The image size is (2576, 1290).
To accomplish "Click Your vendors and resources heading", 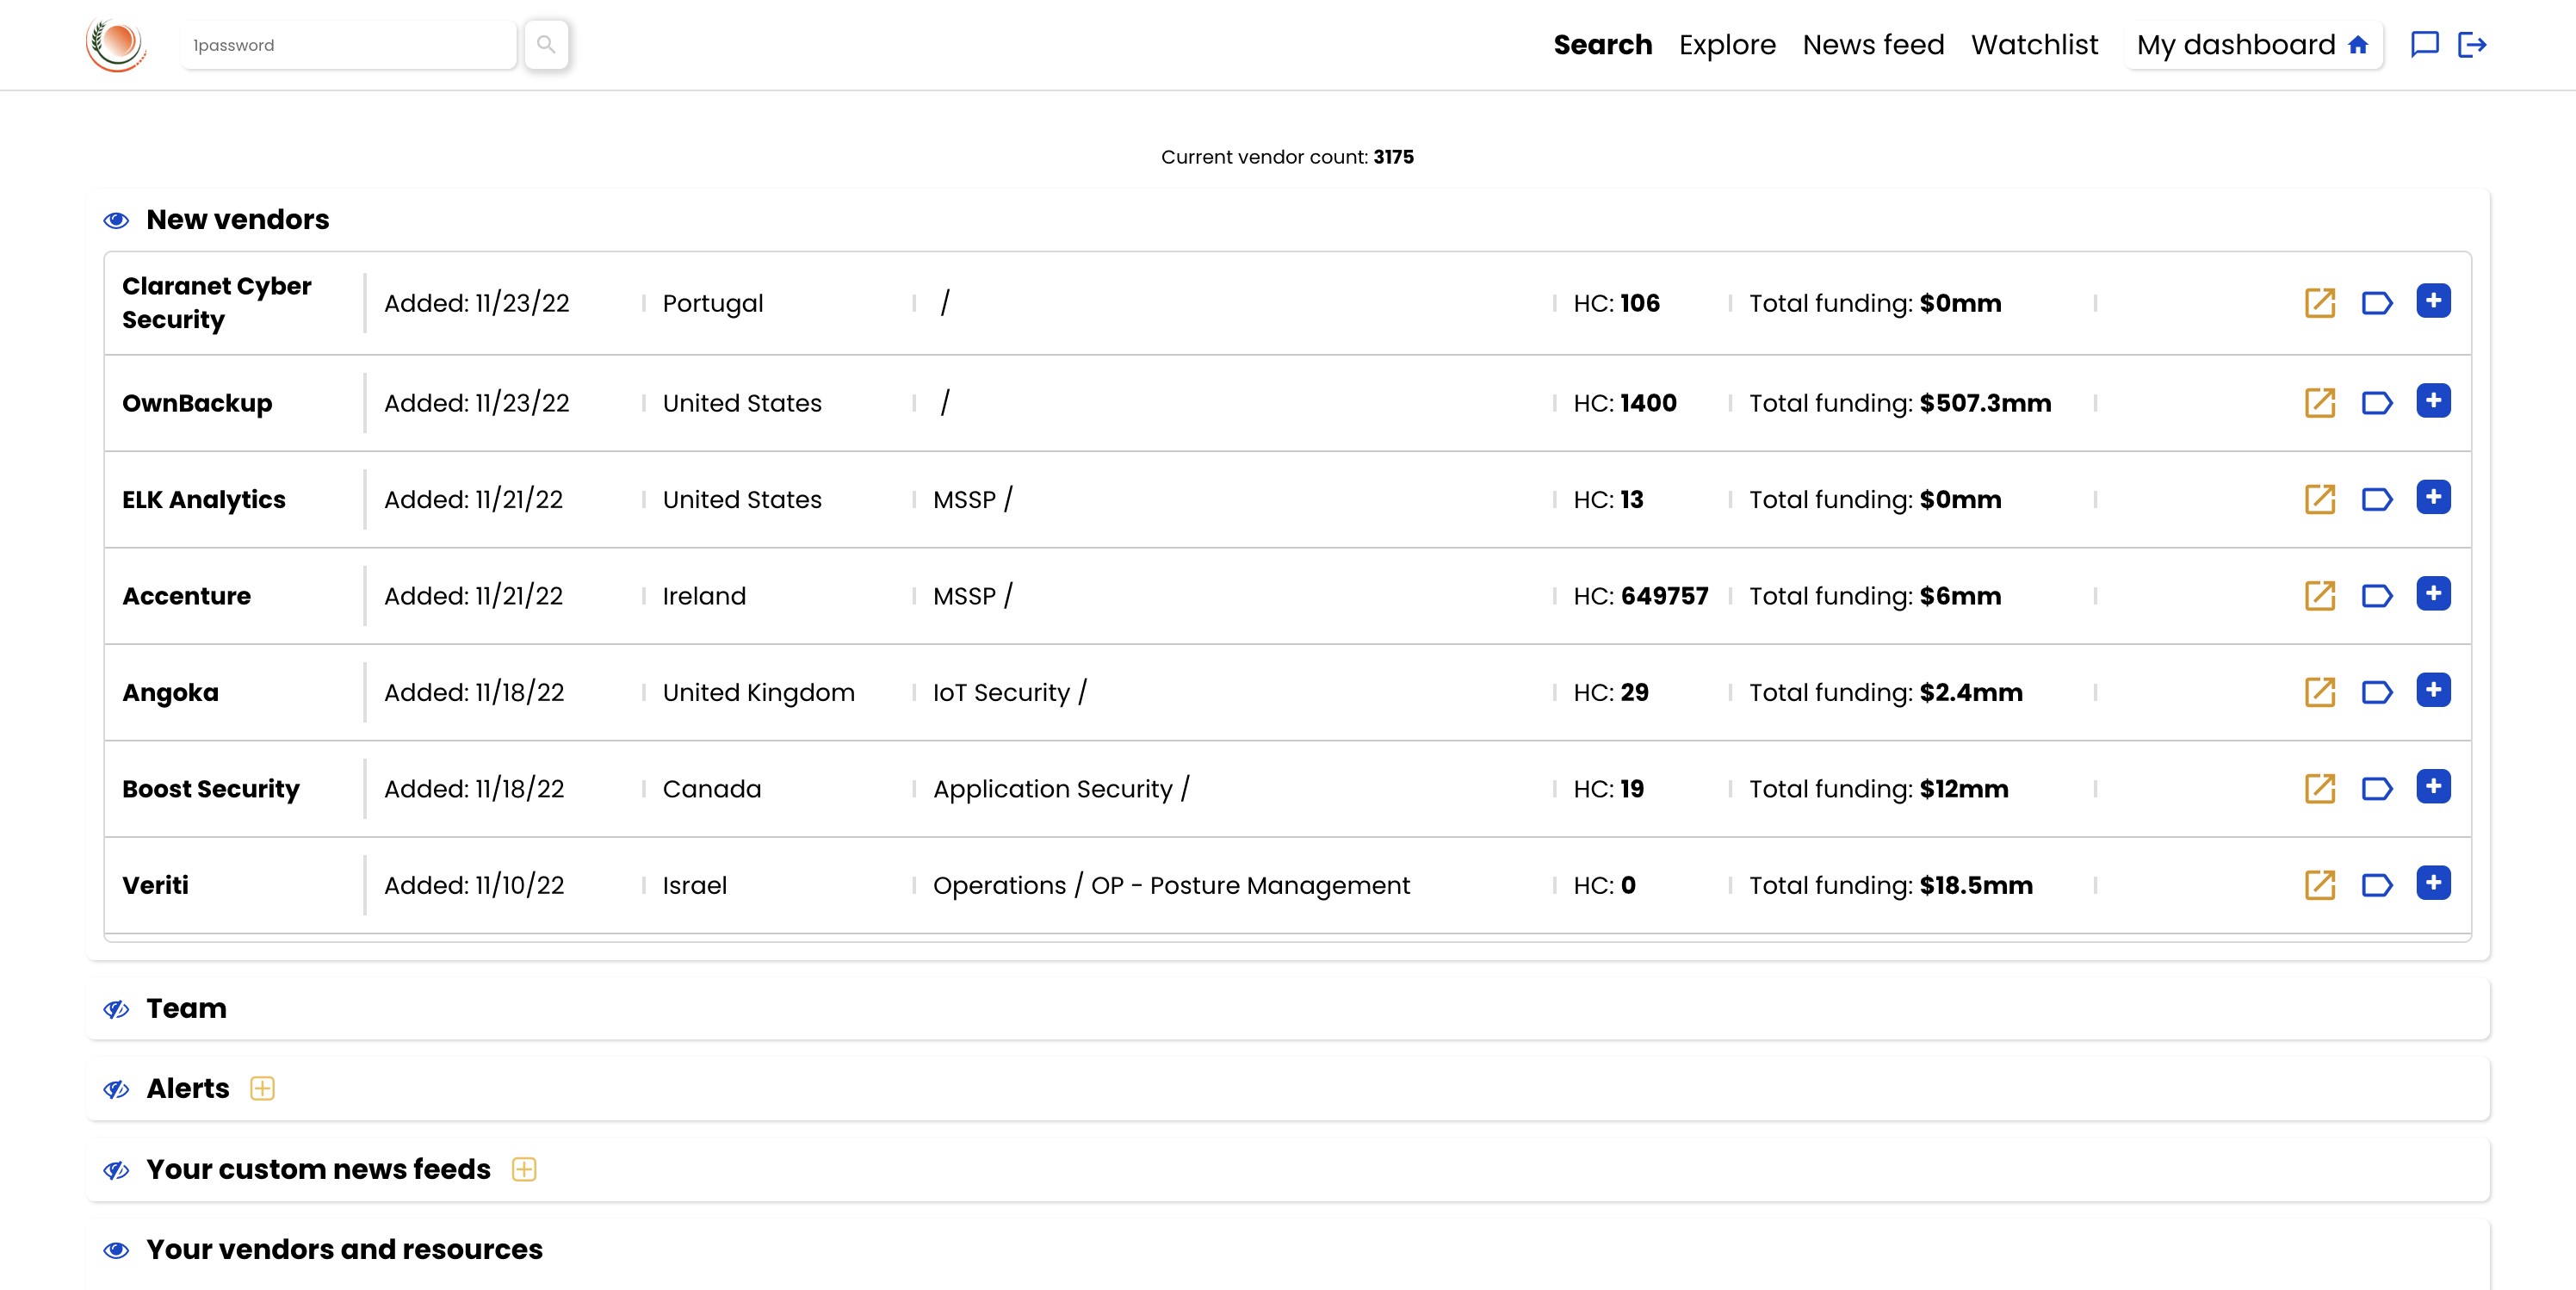I will click(x=345, y=1249).
